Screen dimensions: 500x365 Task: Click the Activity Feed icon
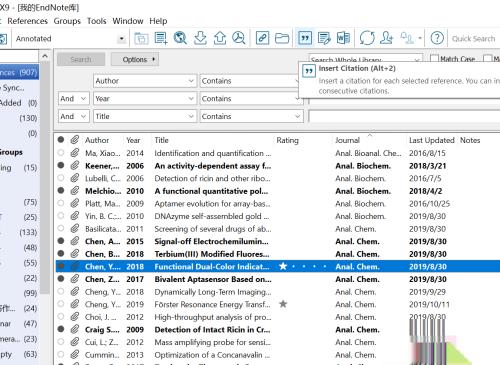407,38
